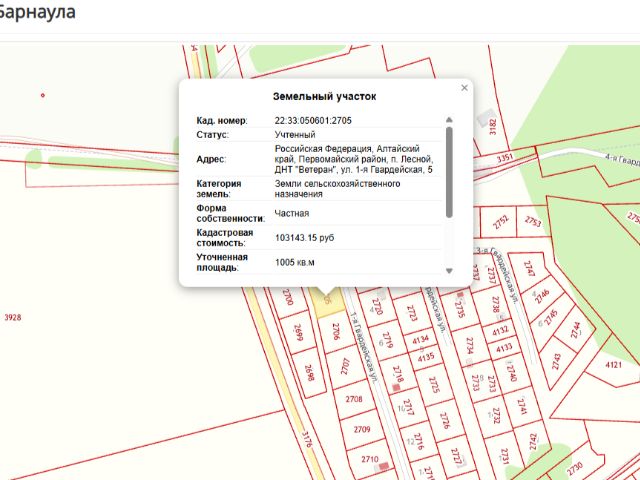Image resolution: width=640 pixels, height=480 pixels.
Task: Select land parcel 2741 on map
Action: click(522, 407)
